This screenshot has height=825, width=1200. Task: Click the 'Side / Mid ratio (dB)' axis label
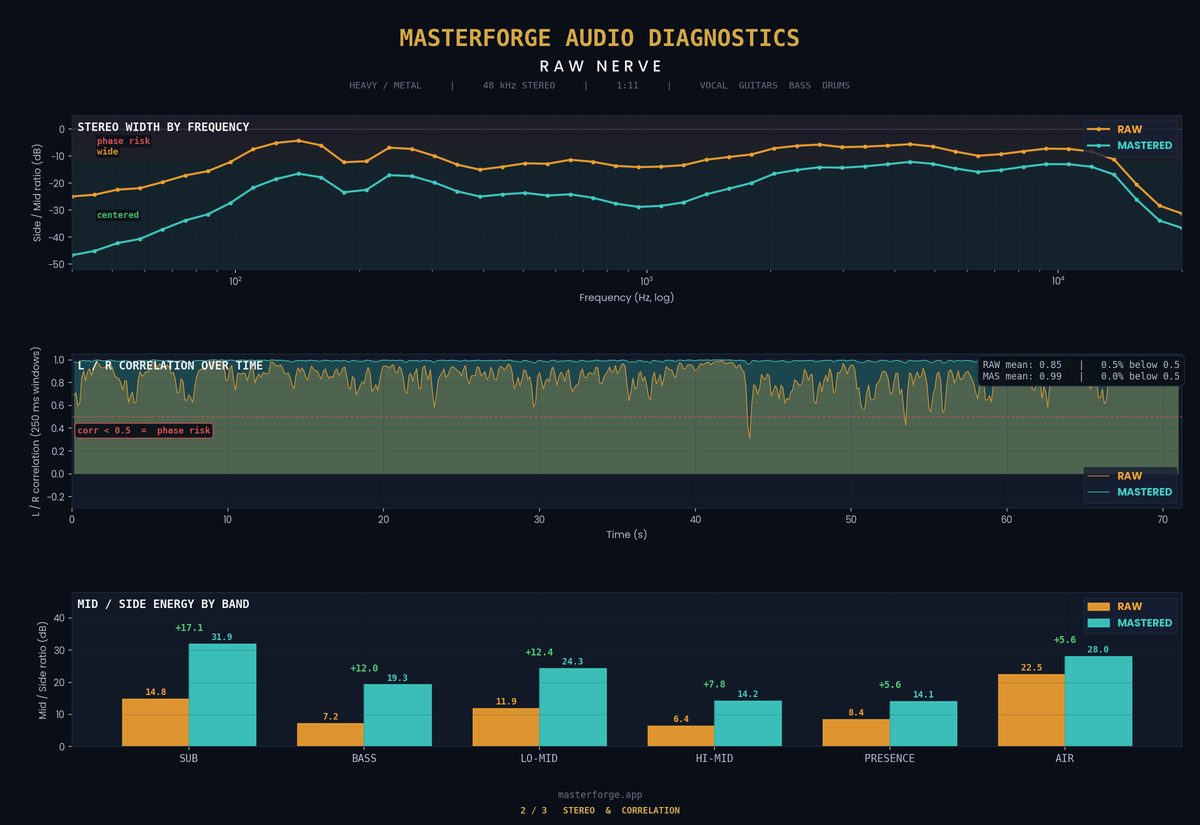(x=38, y=192)
